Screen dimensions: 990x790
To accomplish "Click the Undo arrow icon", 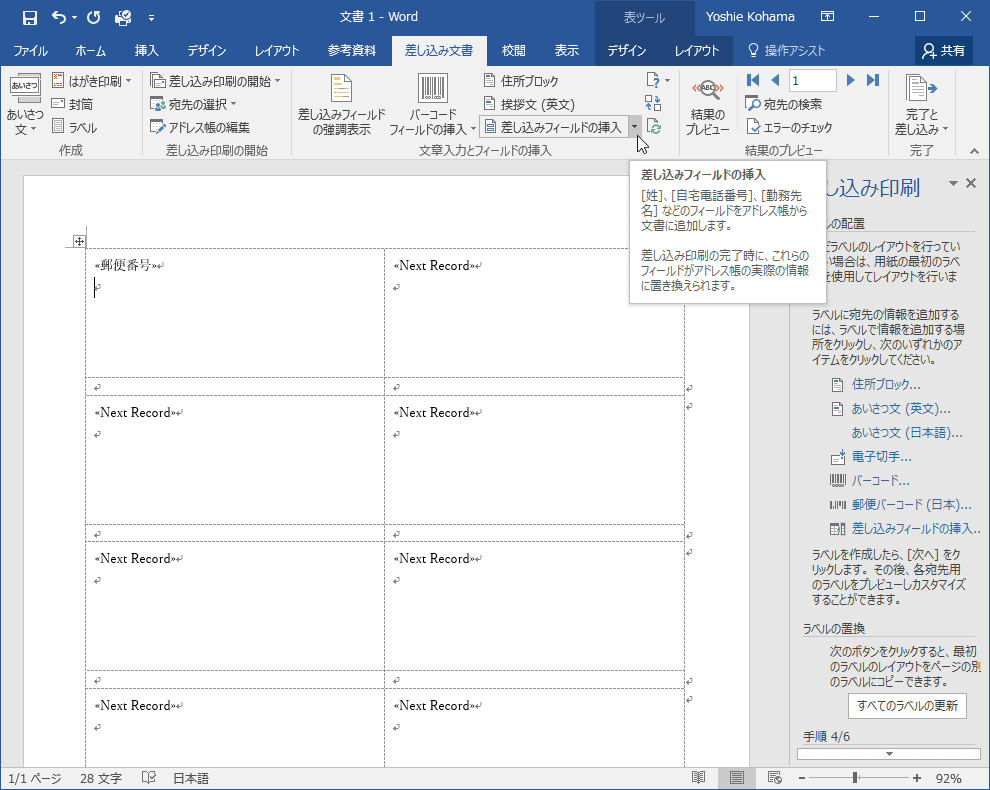I will point(59,17).
